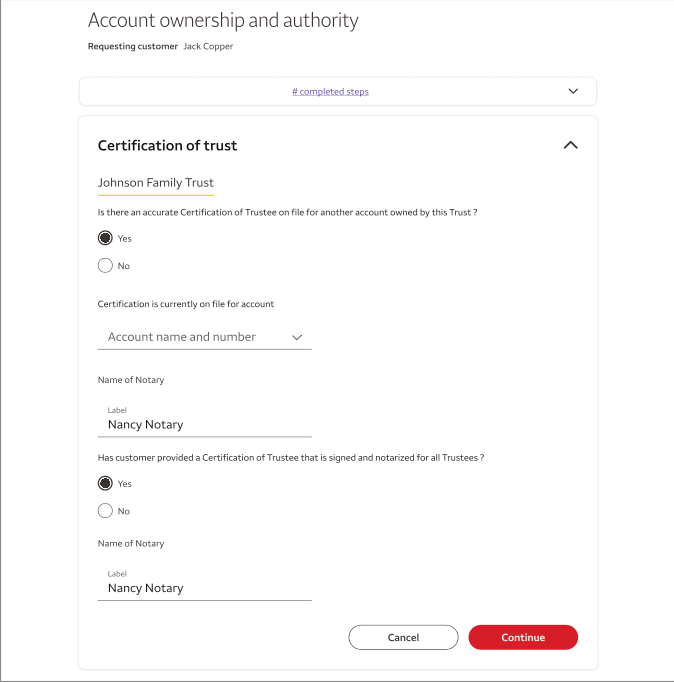Open the '# completed steps' link

point(330,92)
